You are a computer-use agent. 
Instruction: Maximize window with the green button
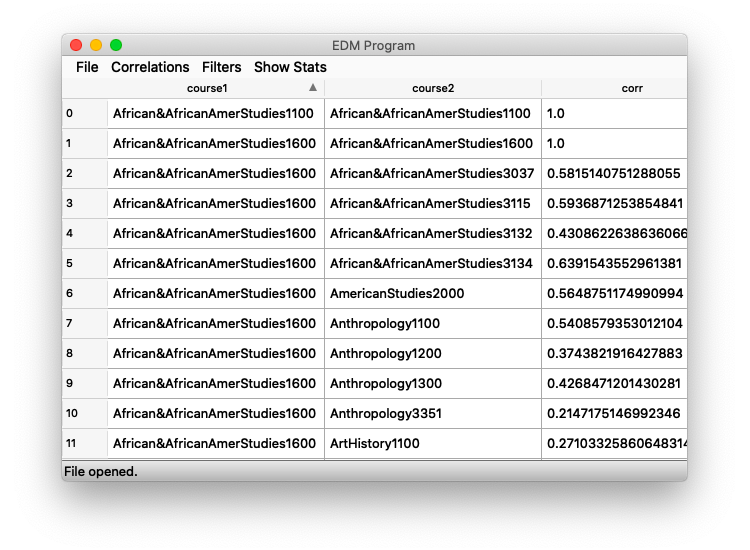pos(116,45)
